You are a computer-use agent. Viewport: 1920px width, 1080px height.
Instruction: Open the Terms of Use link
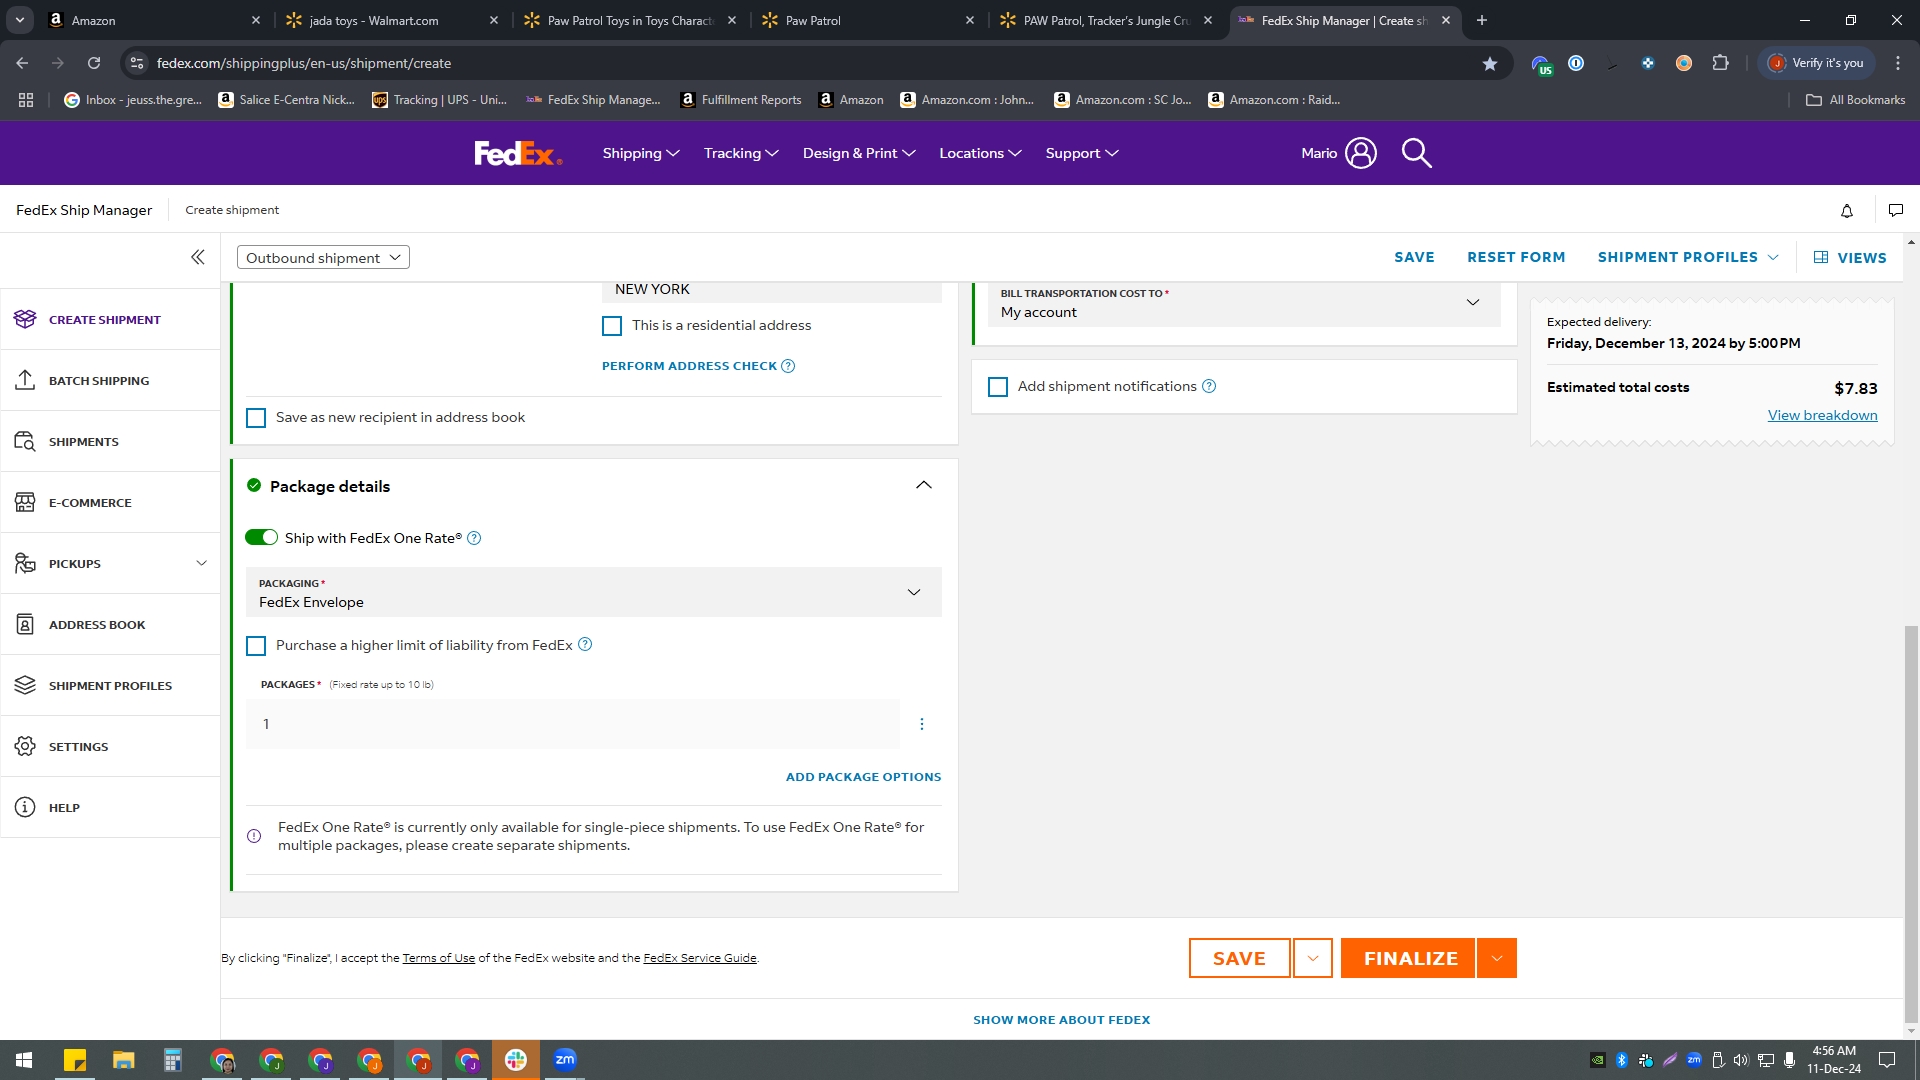(438, 958)
